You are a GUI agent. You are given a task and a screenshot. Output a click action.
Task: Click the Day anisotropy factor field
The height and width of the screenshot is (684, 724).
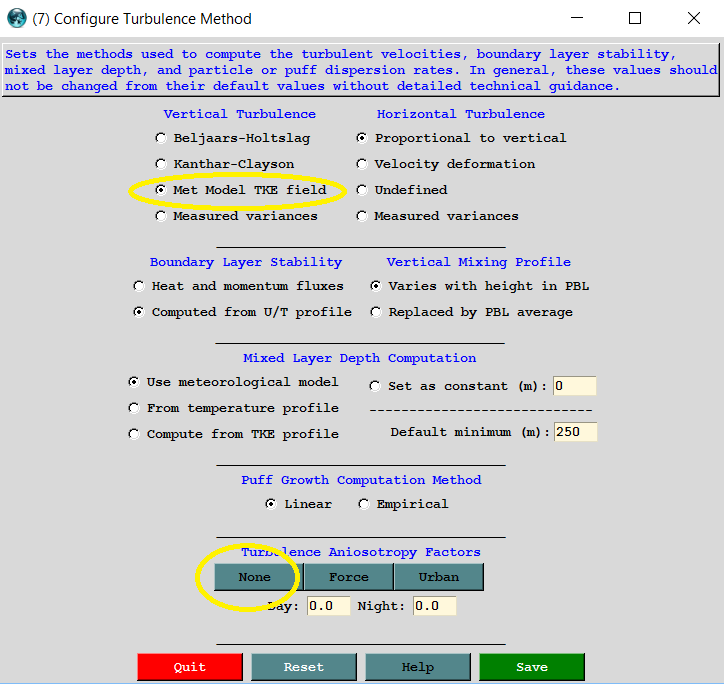328,606
